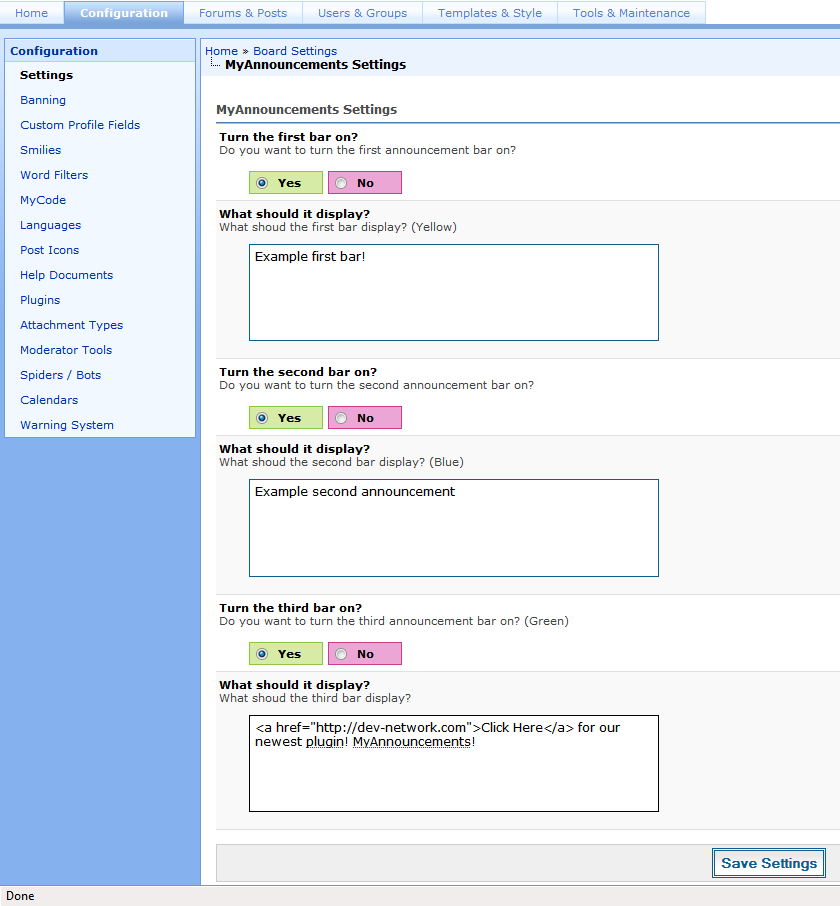Screen dimensions: 840x906
Task: Open Custom Profile Fields page
Action: pos(80,125)
